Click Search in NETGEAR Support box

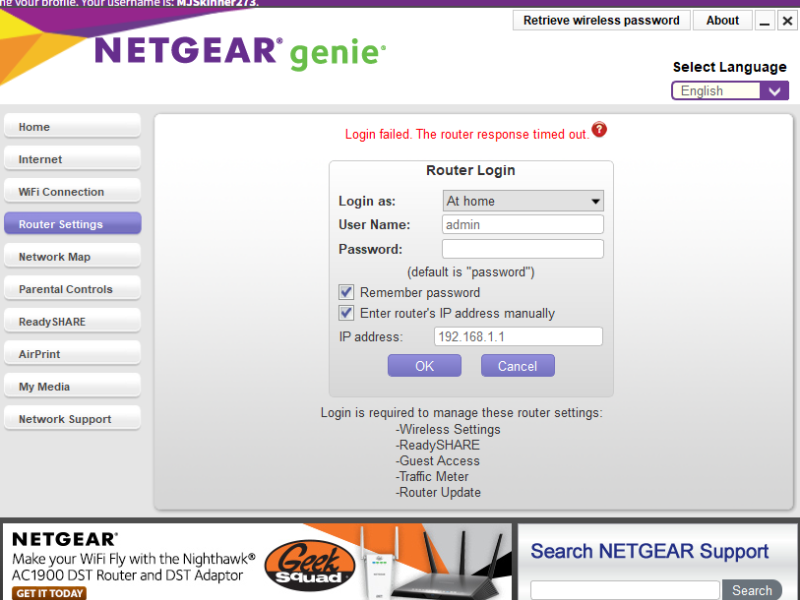752,590
